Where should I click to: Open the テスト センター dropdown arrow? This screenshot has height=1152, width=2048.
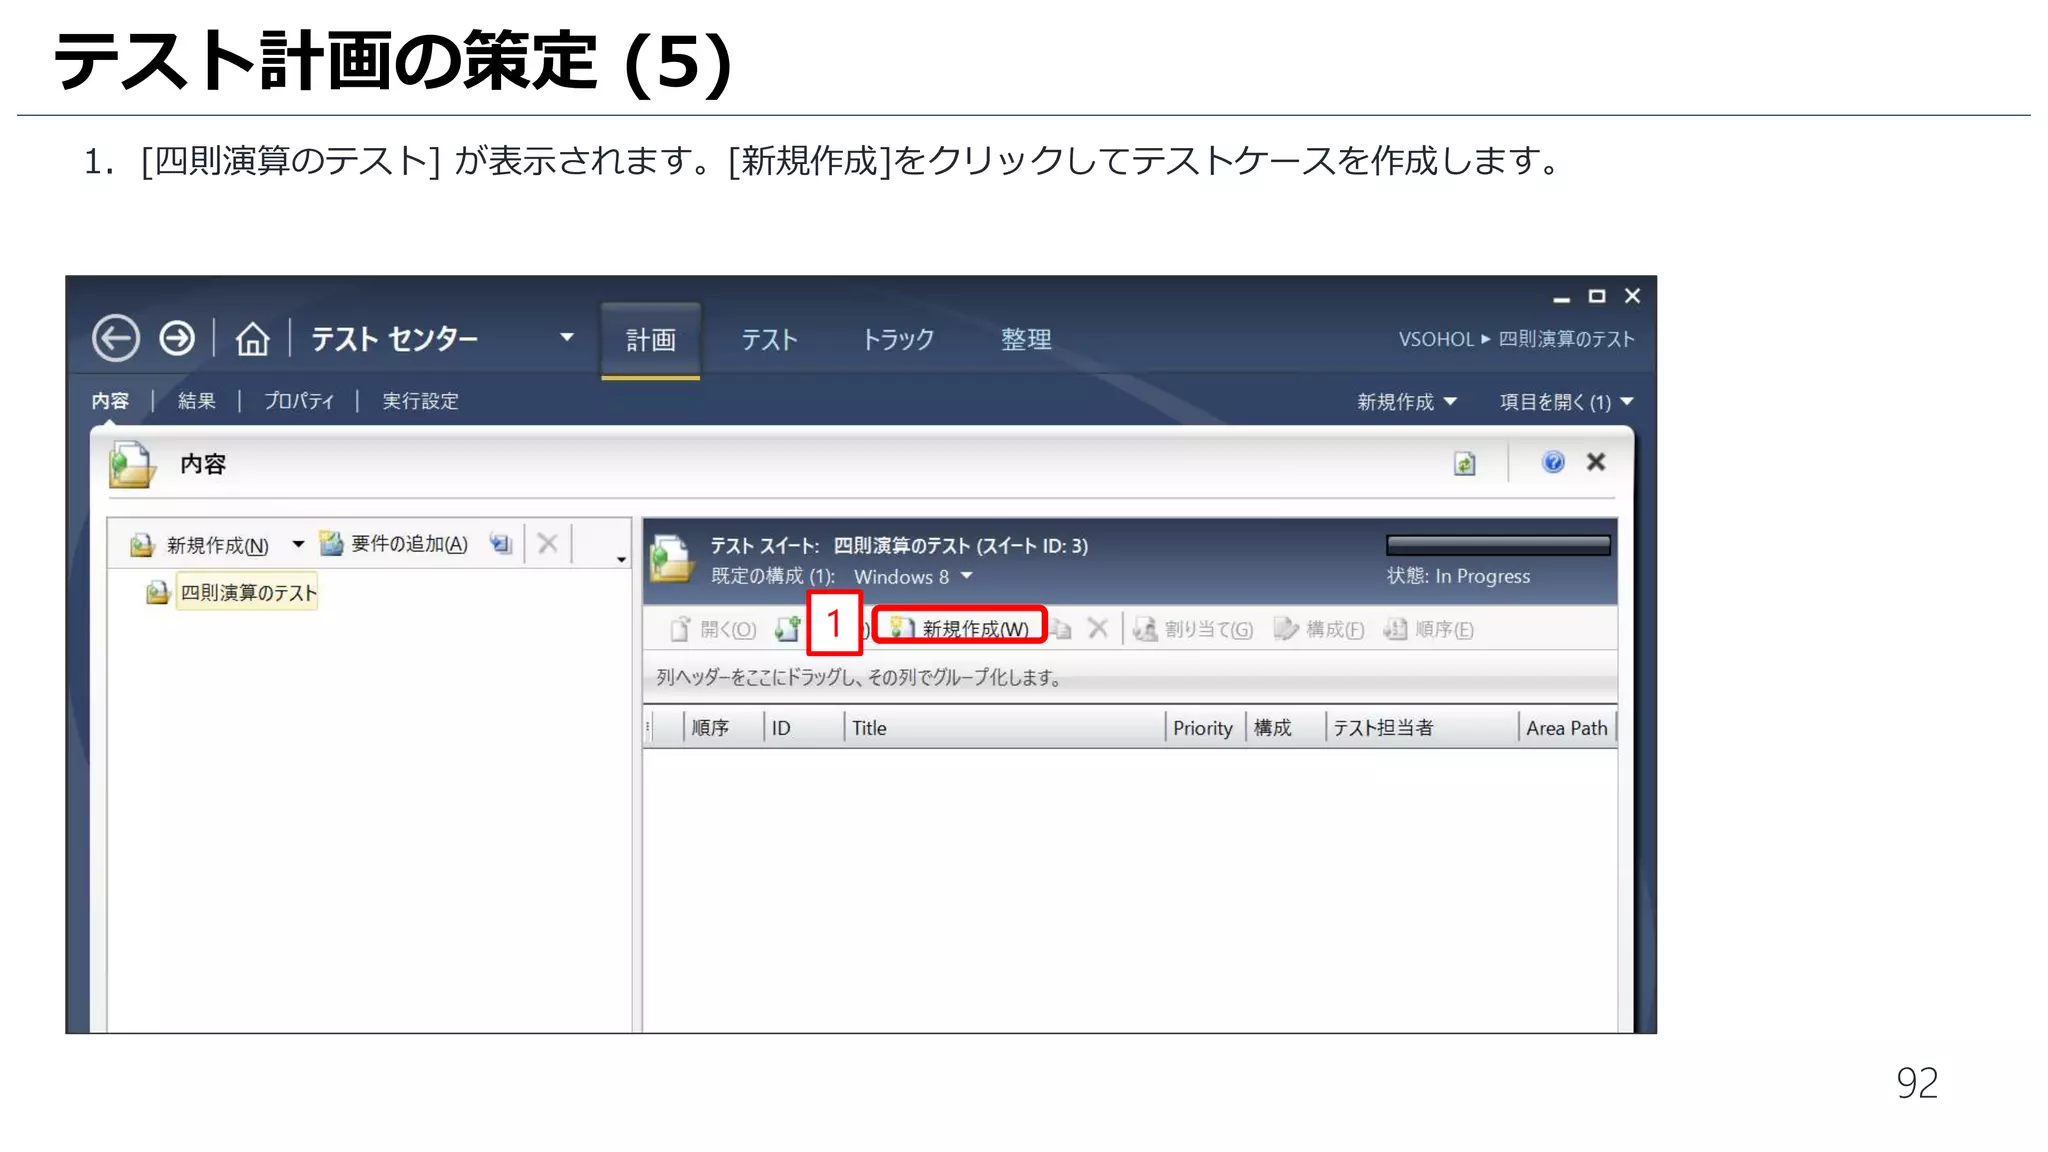[x=567, y=337]
